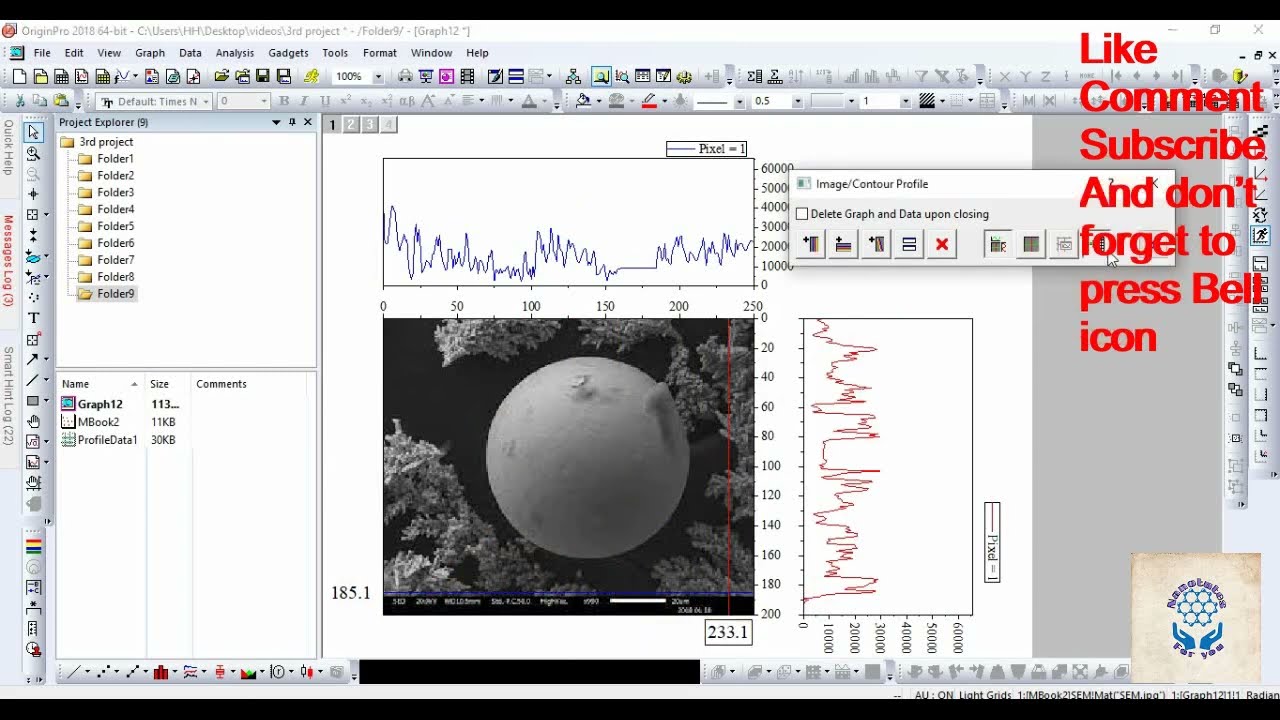Toggle Underline formatting button
Screen dimensions: 1280x720
tap(325, 101)
